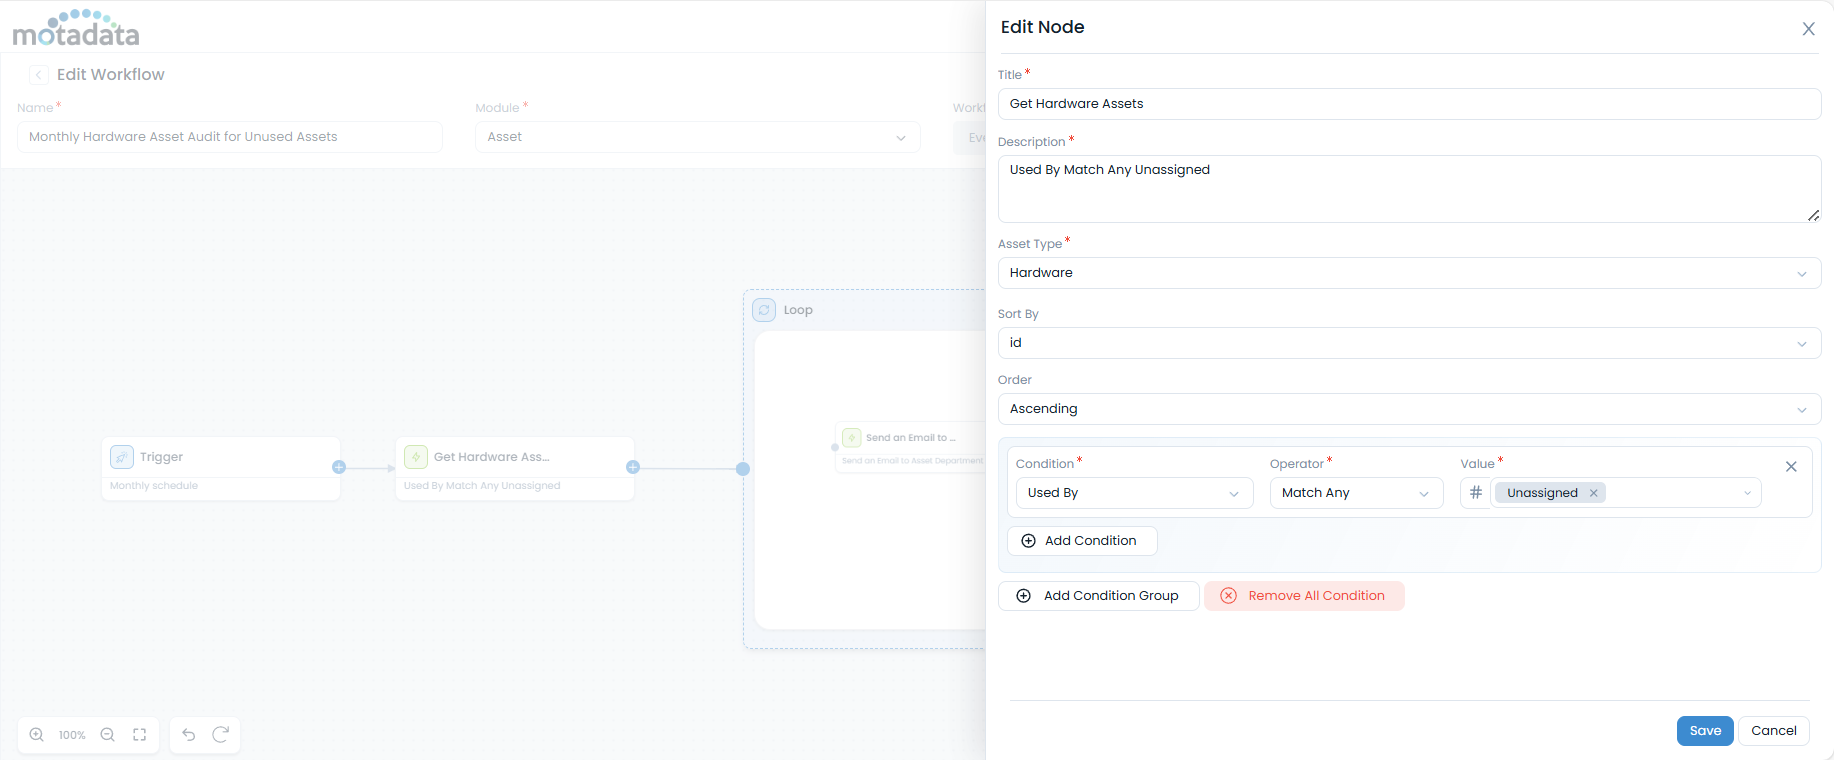Remove the Unassigned tag from Value
Viewport: 1834px width, 760px height.
tap(1593, 493)
